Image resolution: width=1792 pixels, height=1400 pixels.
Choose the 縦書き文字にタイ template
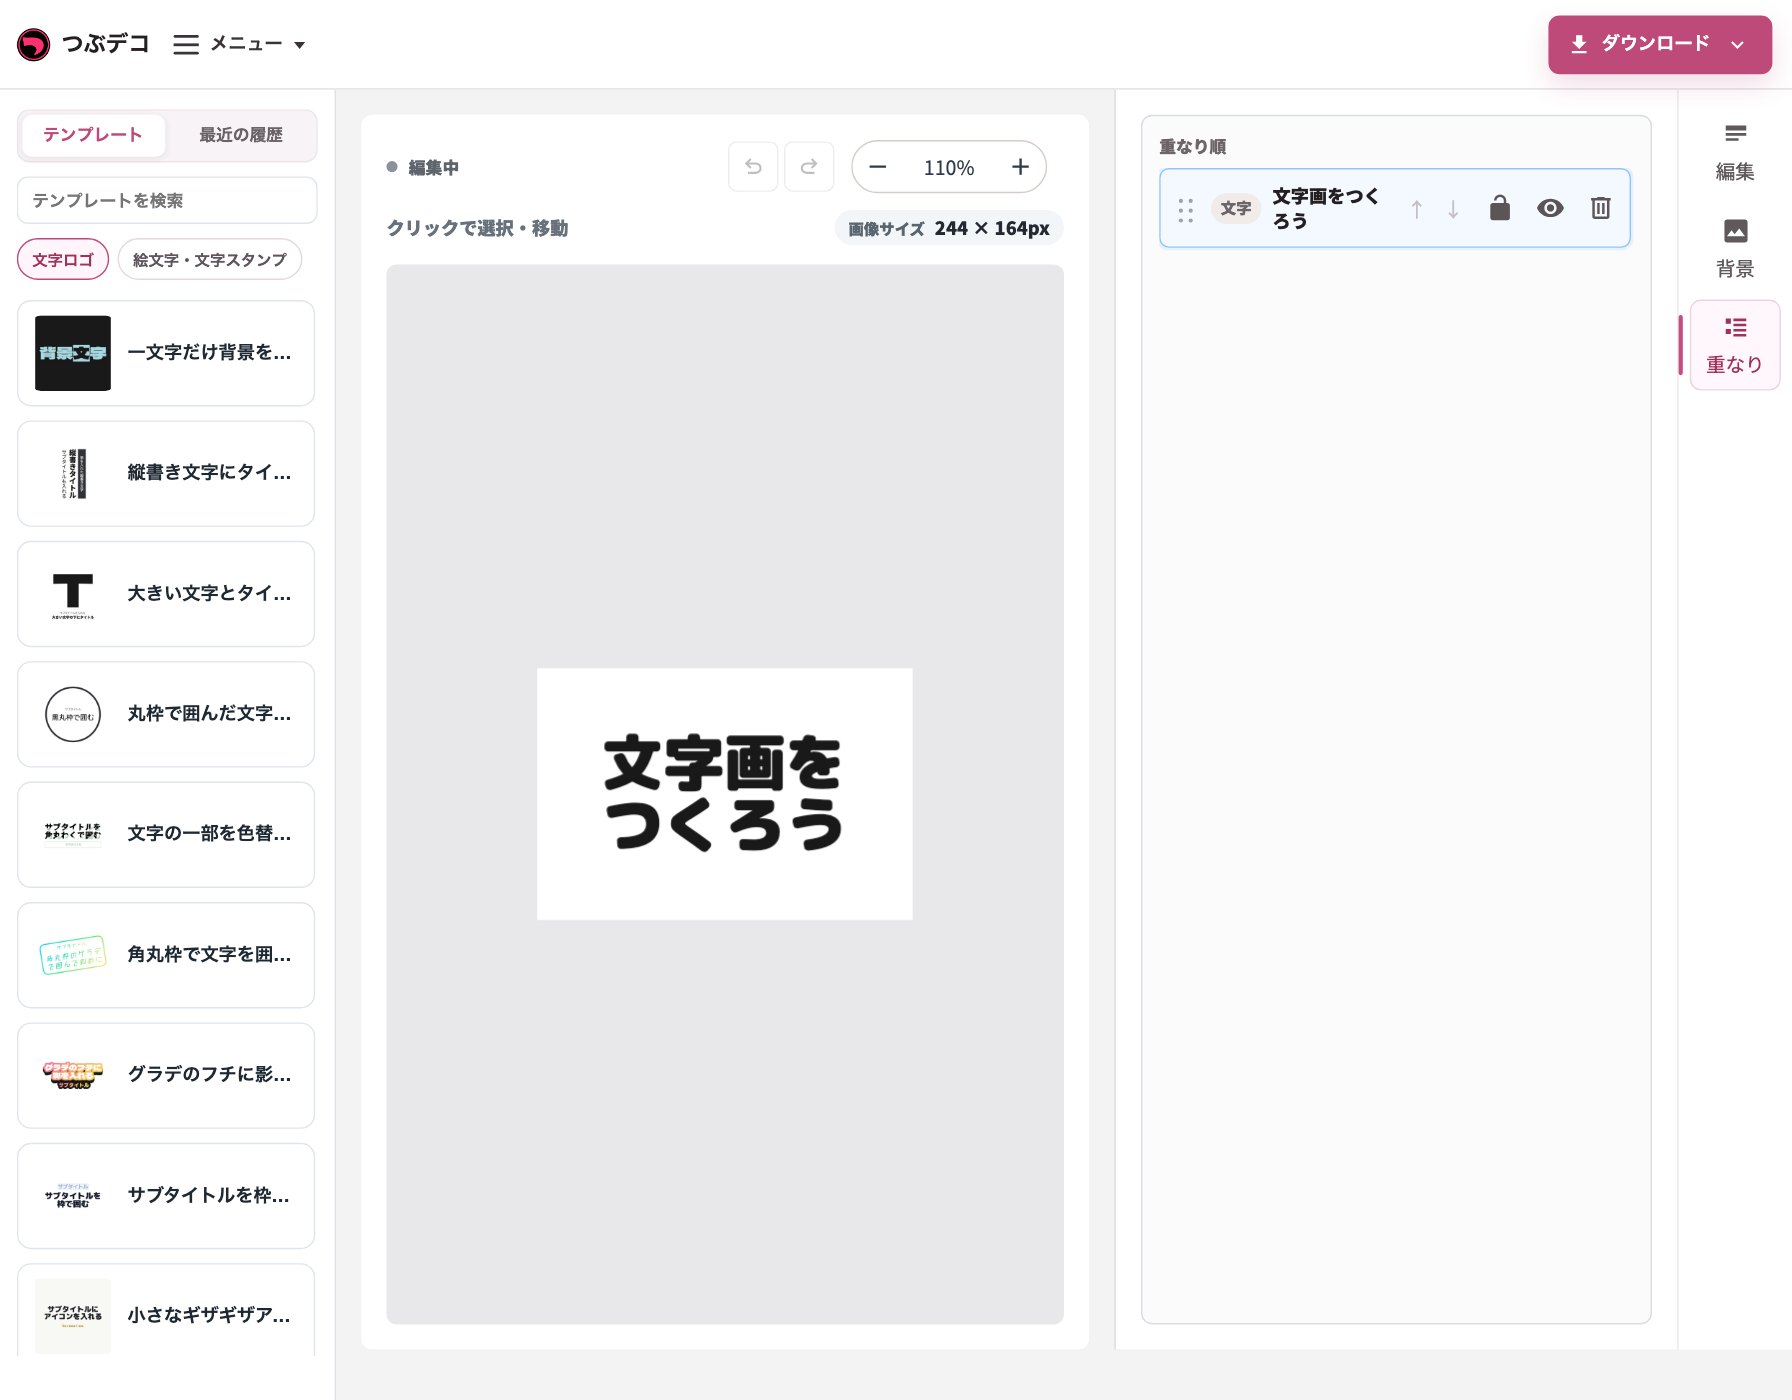(166, 473)
